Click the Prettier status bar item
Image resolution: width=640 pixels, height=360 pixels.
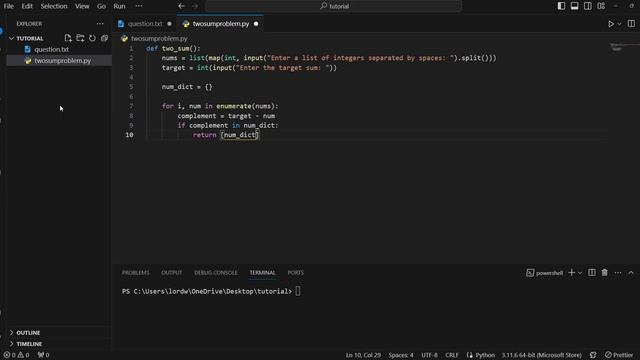click(x=619, y=355)
